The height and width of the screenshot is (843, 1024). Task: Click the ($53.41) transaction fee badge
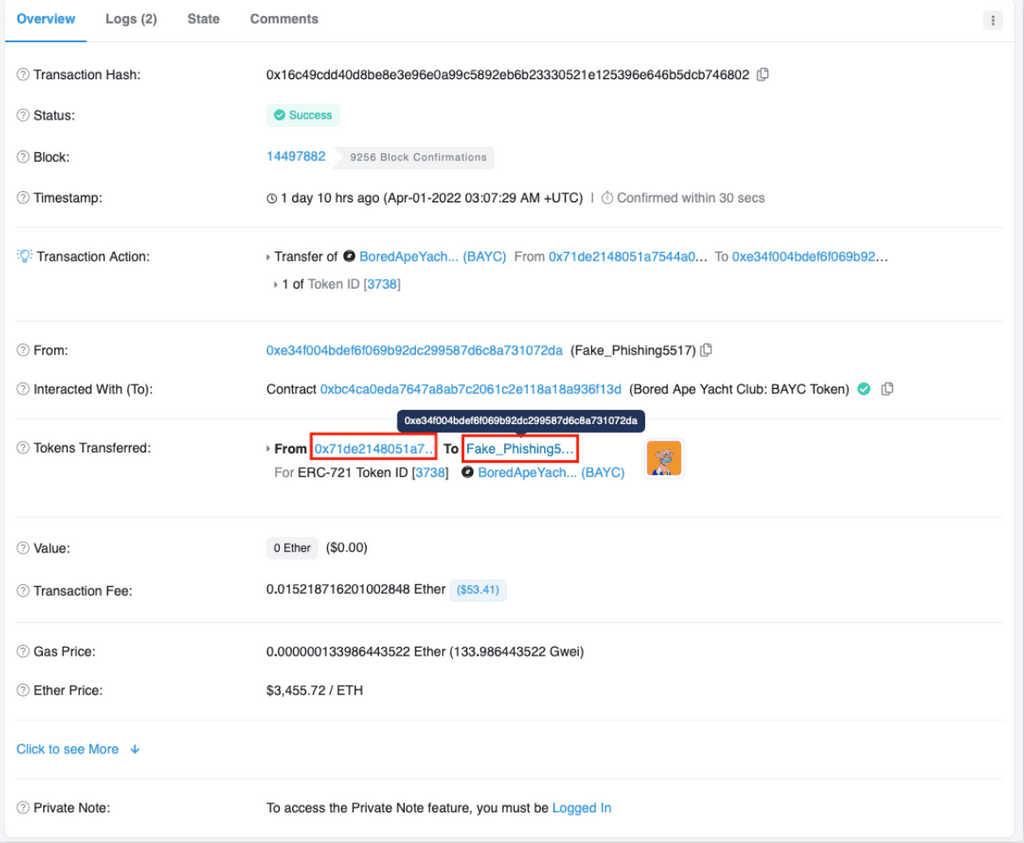477,590
